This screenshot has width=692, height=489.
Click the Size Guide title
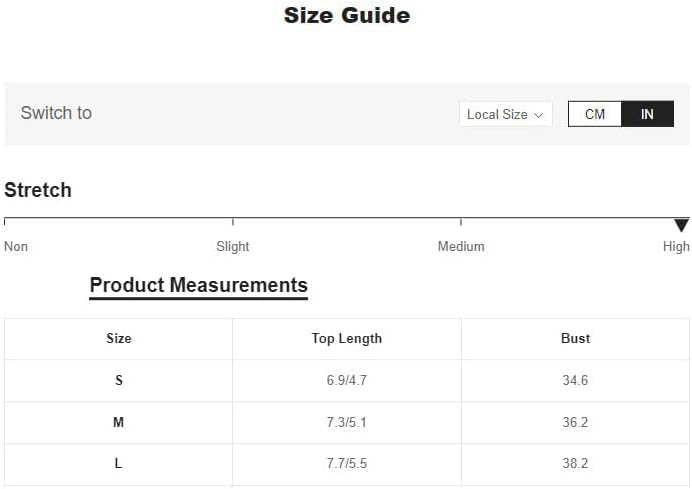pos(346,15)
